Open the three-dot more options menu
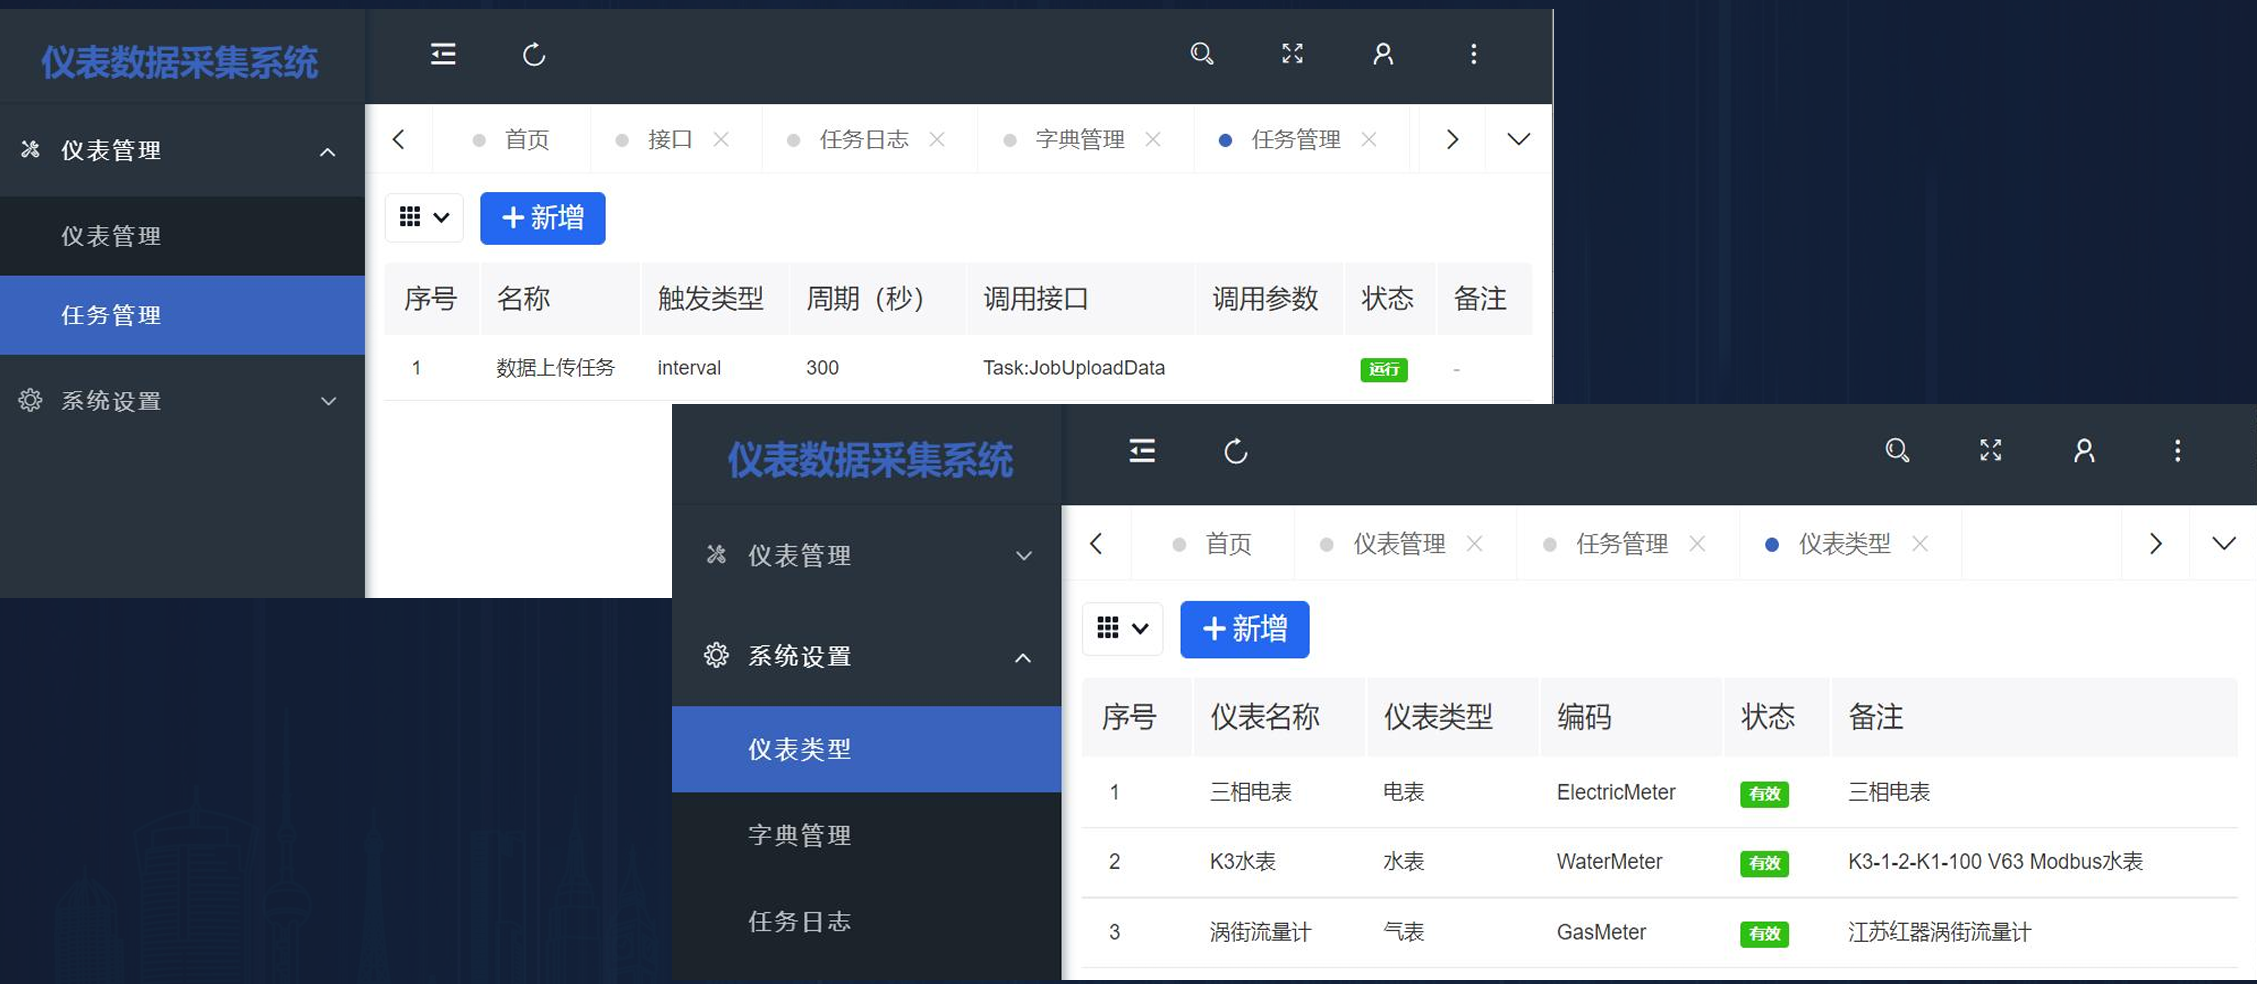The height and width of the screenshot is (984, 2257). click(x=1473, y=55)
